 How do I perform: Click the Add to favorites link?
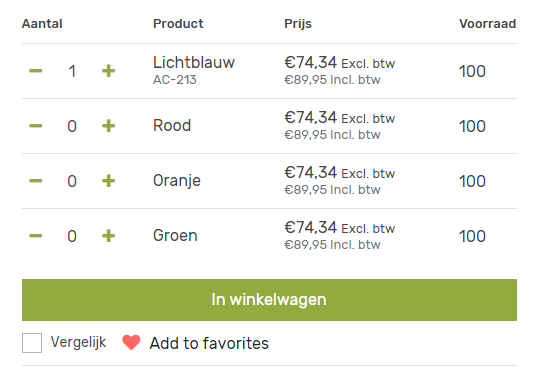click(209, 343)
